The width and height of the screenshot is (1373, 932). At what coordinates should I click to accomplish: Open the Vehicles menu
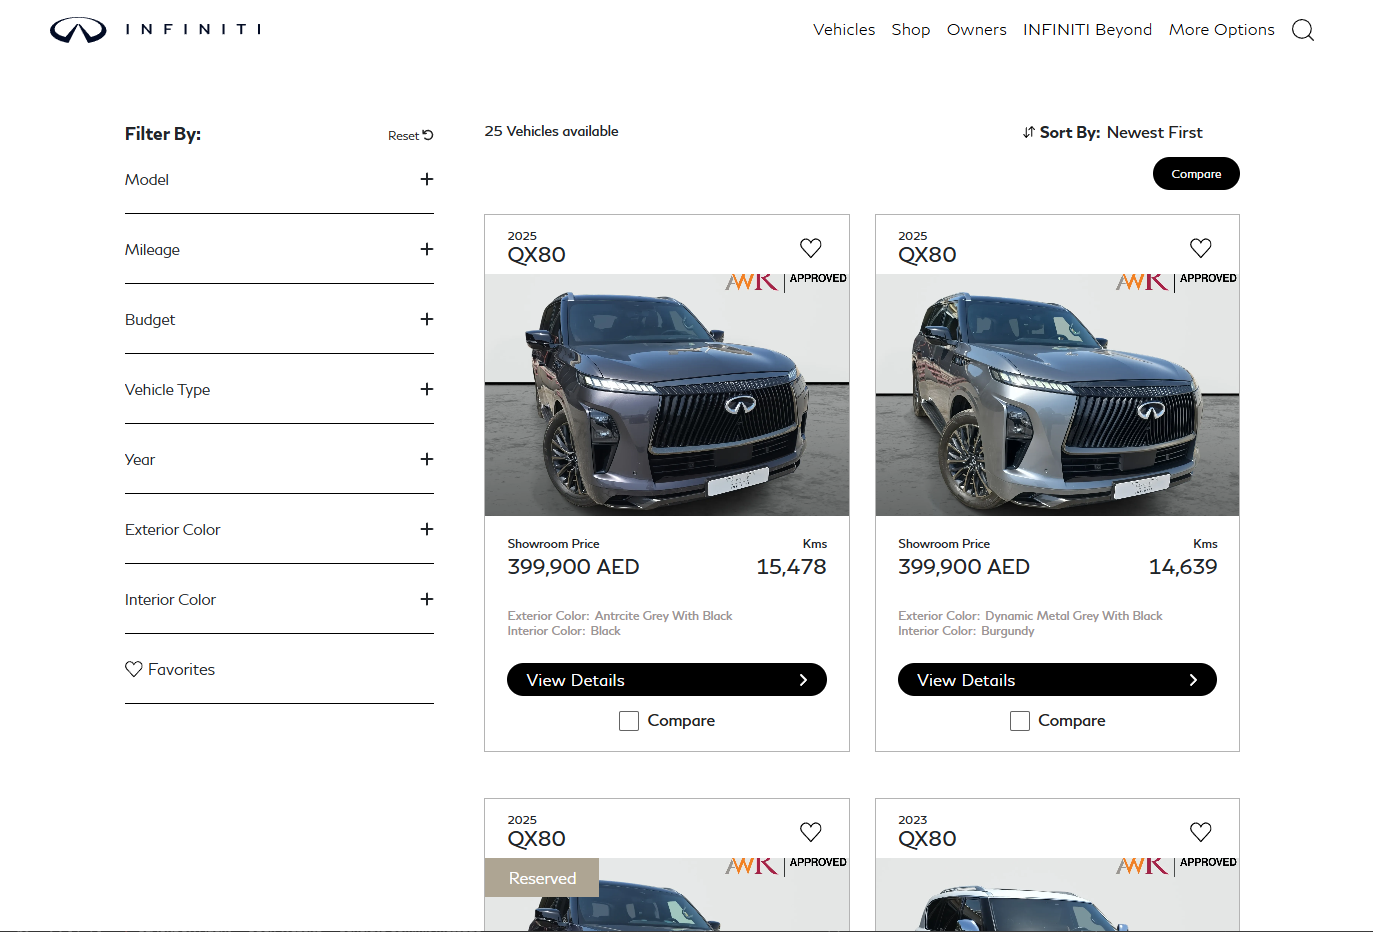click(x=844, y=30)
